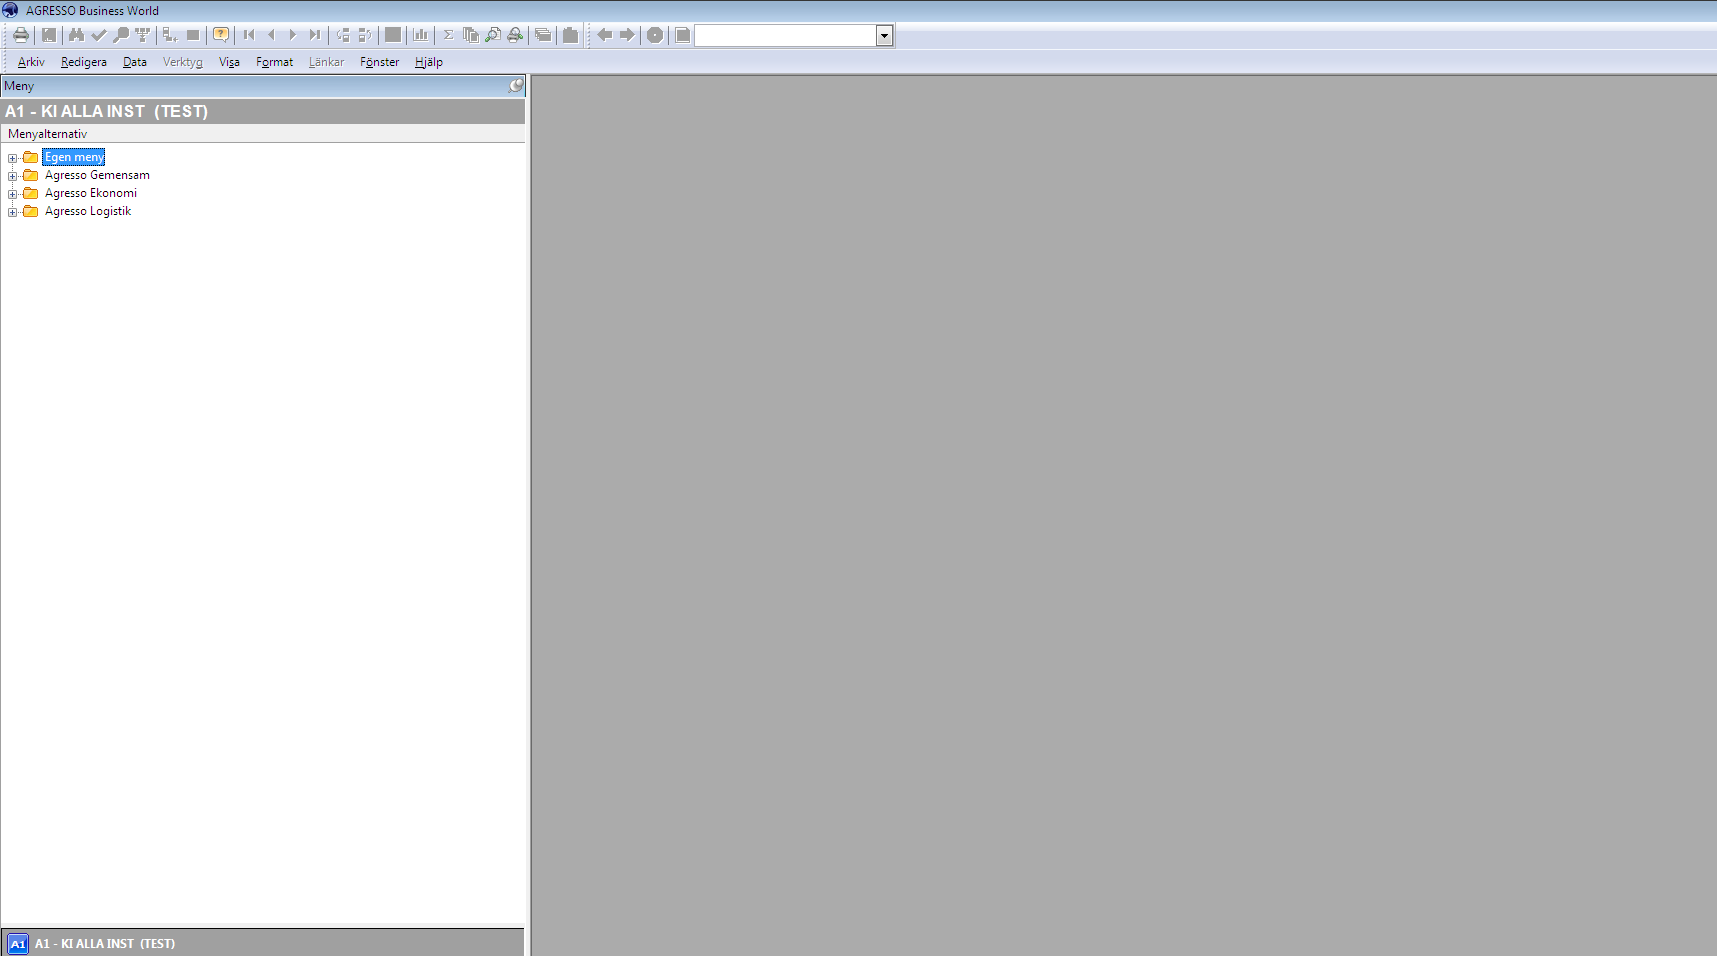Click the bottom A1 - KI ALLA INST bar
This screenshot has height=956, width=1717.
click(262, 943)
